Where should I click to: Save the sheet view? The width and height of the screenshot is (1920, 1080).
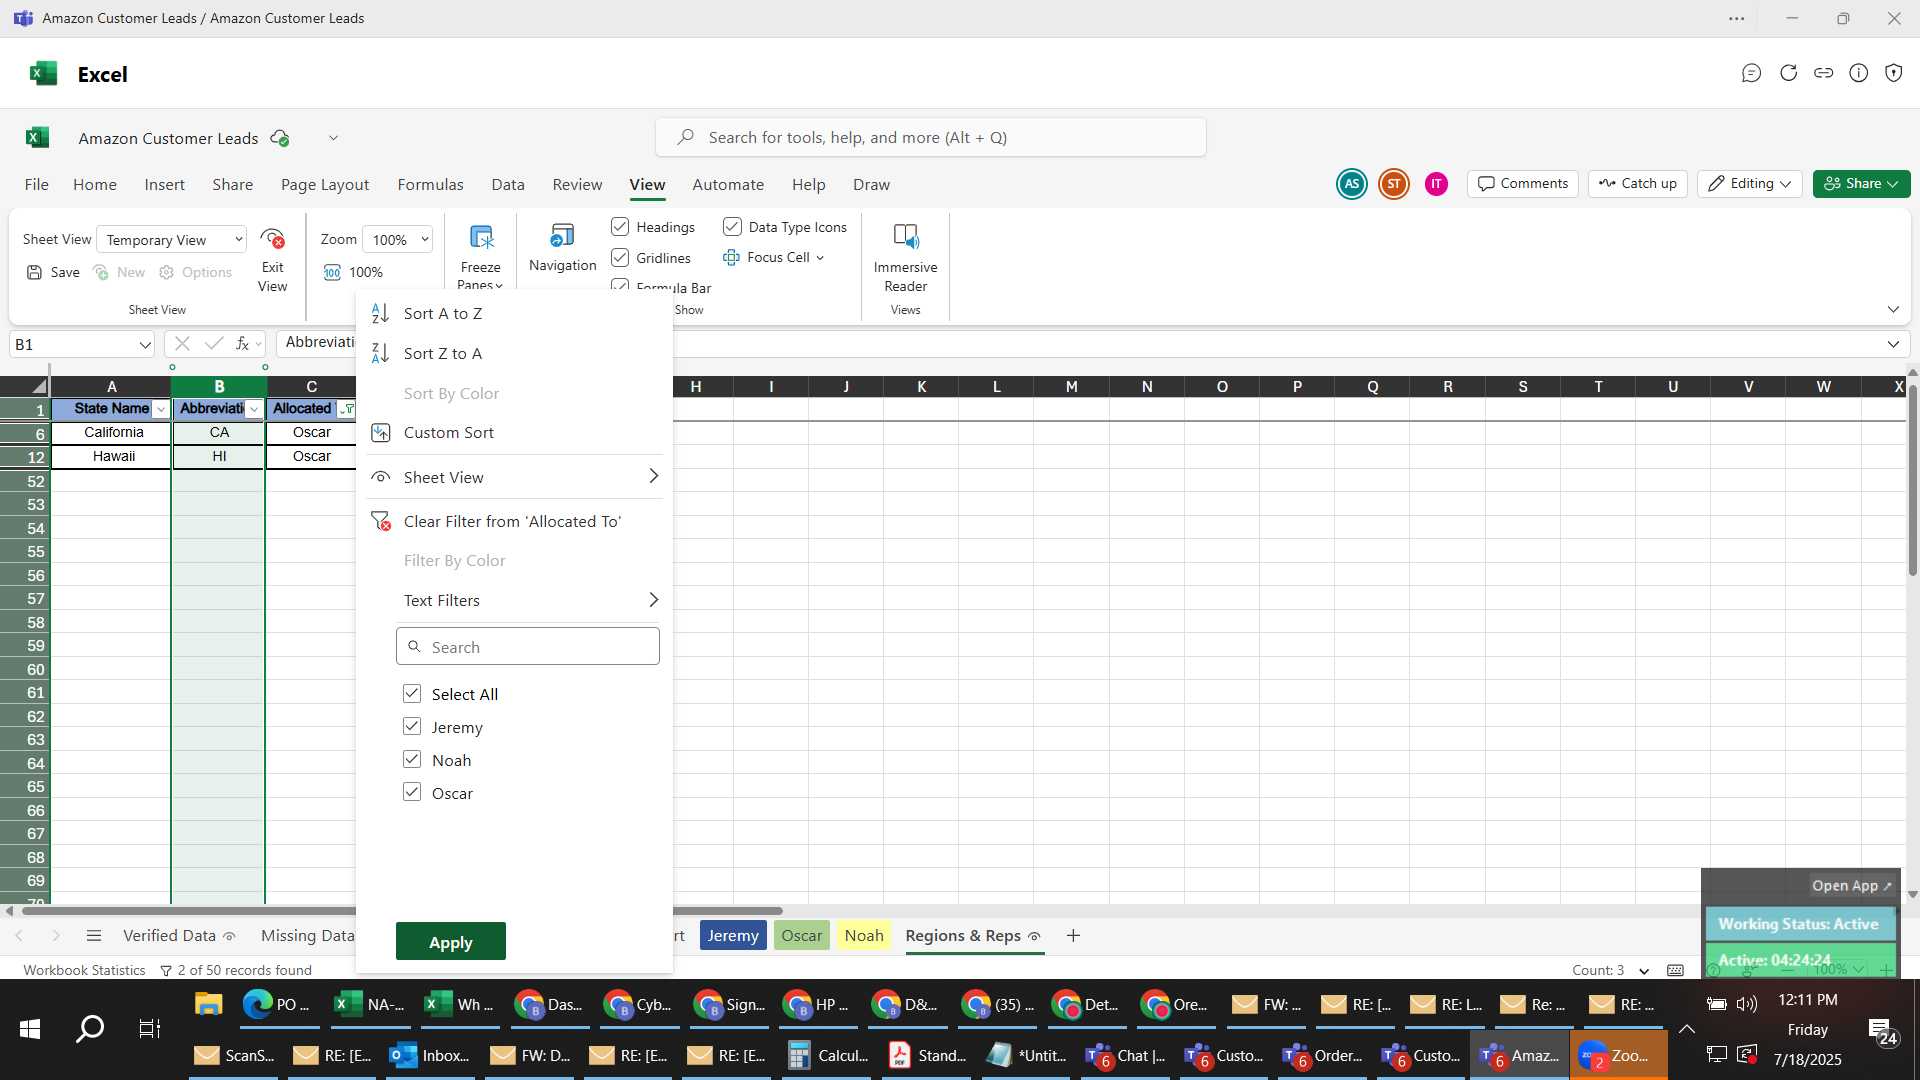click(x=53, y=272)
